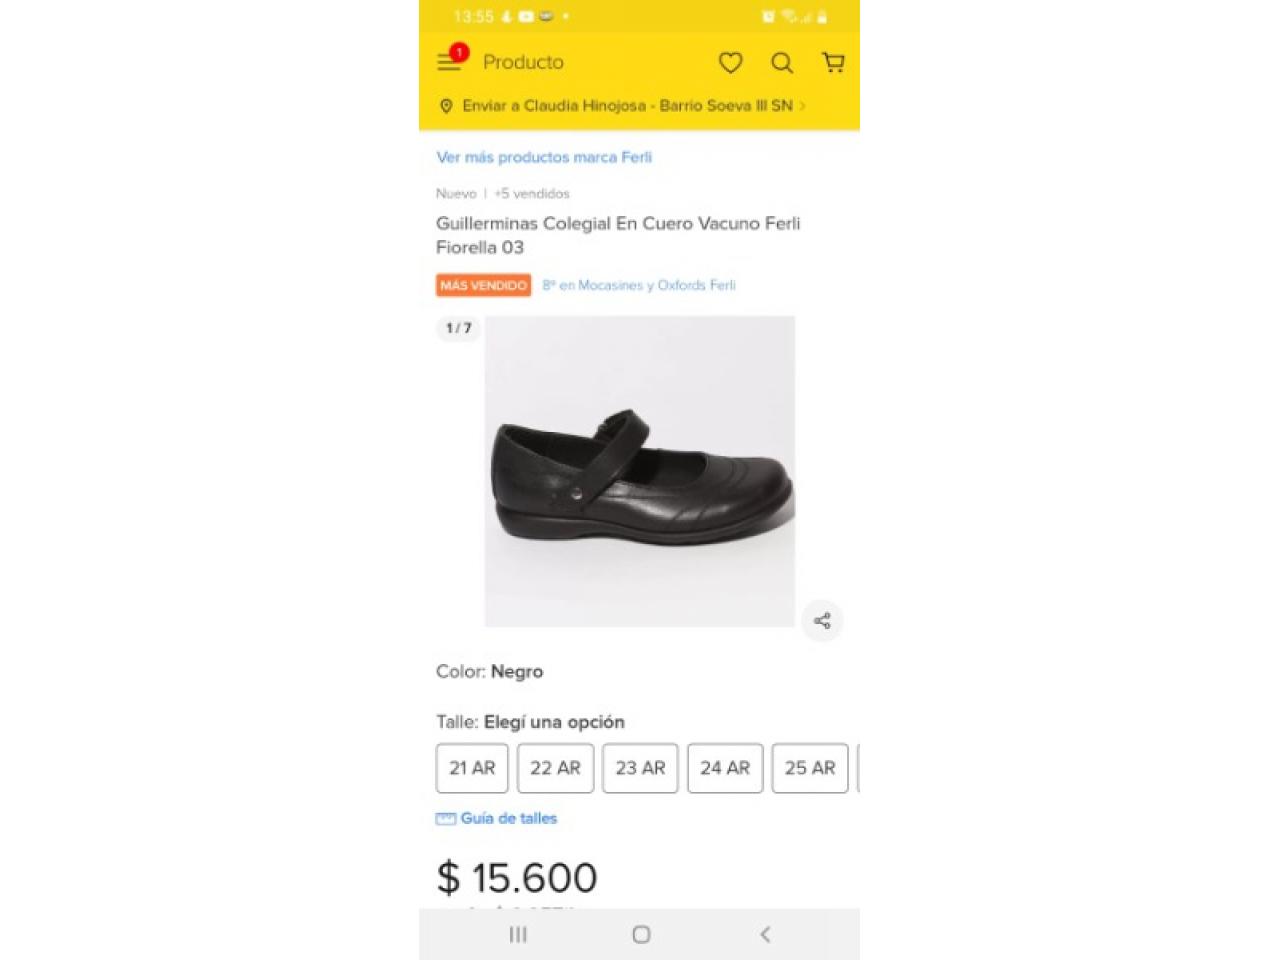Tap the MÁS VENDIDO badge
The image size is (1280, 960).
[x=484, y=285]
